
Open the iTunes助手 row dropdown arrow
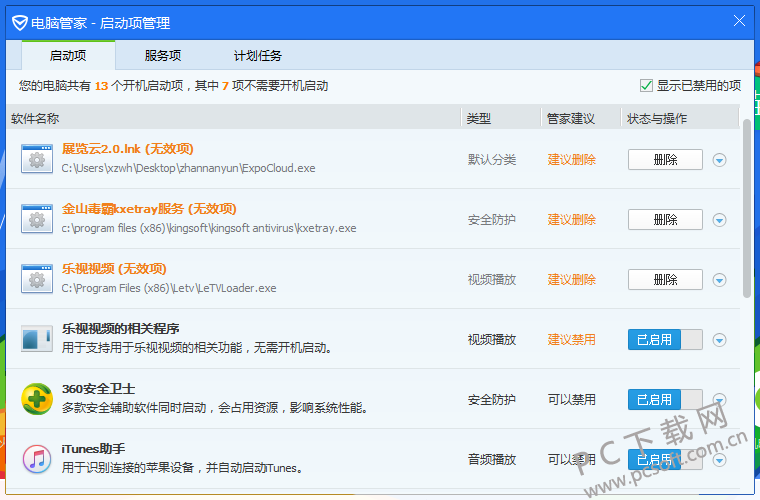click(719, 460)
